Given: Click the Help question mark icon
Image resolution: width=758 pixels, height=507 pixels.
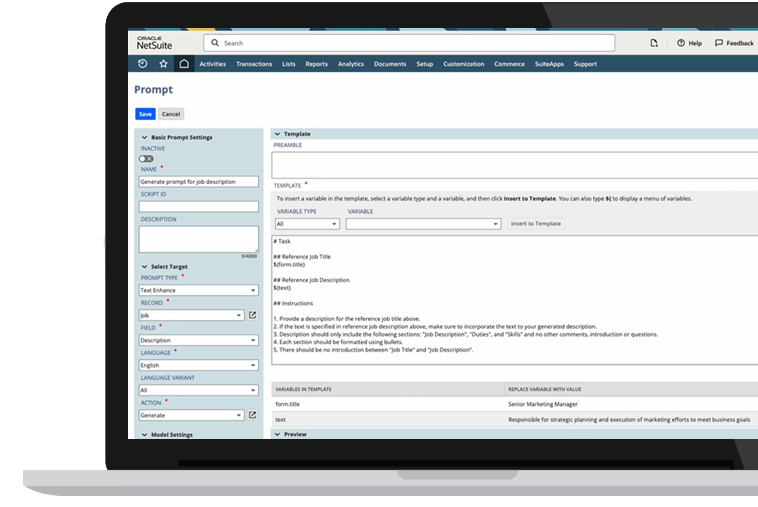Looking at the screenshot, I should [x=681, y=43].
